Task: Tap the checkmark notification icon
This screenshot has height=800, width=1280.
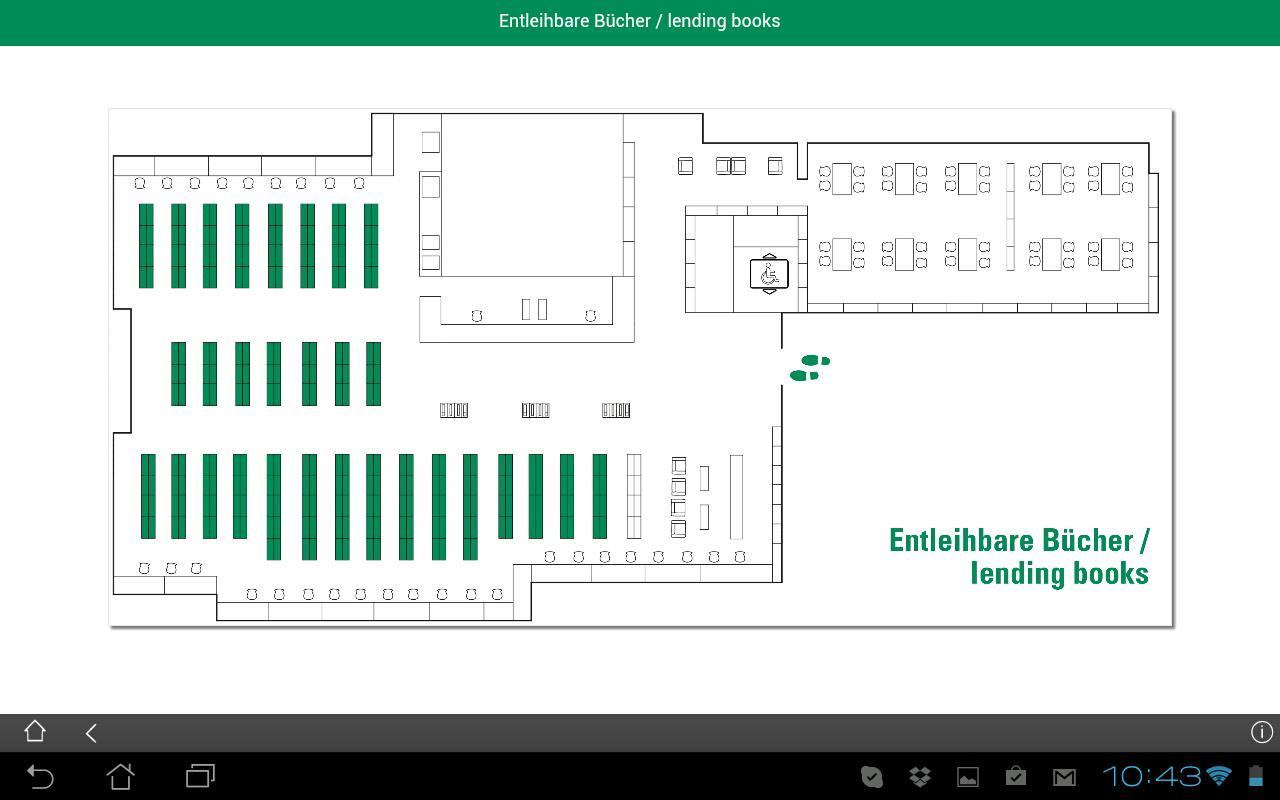Action: tap(872, 776)
